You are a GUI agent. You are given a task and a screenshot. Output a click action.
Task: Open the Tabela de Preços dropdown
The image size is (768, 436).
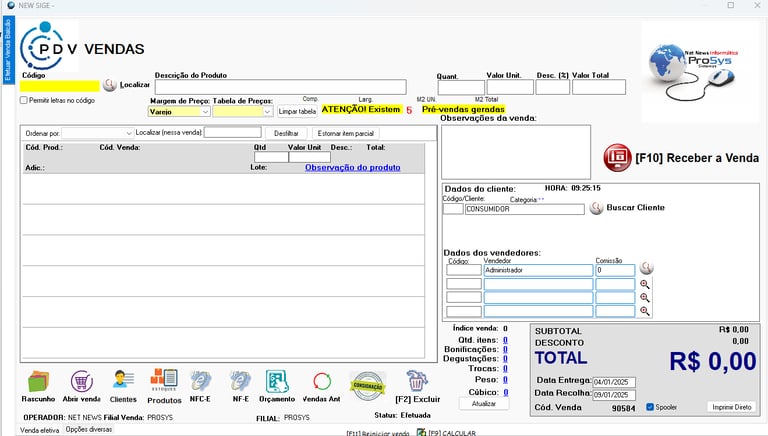267,112
